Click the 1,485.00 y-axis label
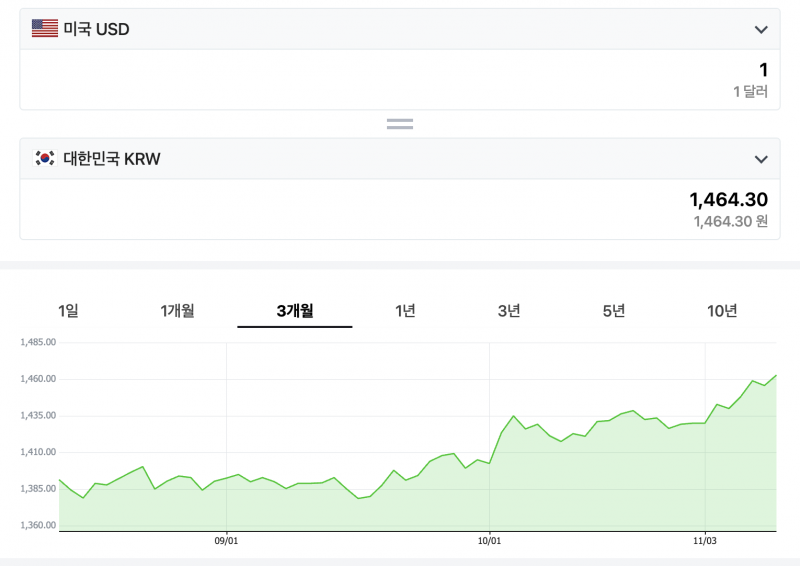 [x=38, y=342]
